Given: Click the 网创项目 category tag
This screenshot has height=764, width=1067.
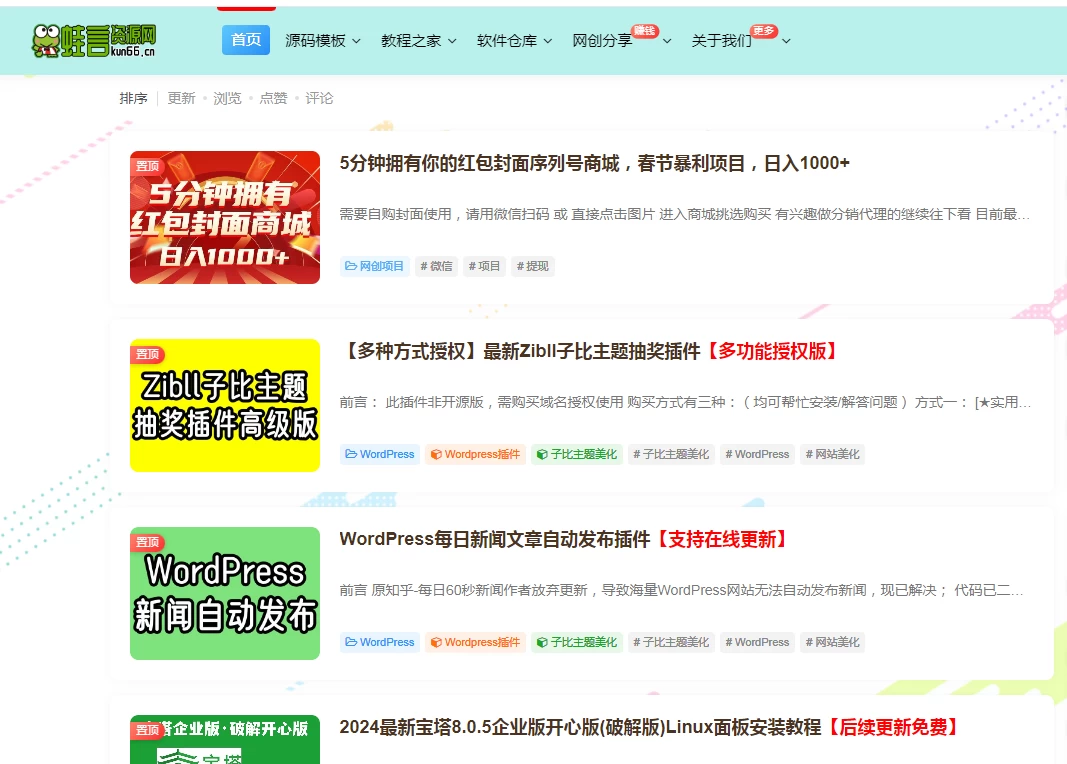Looking at the screenshot, I should [x=374, y=266].
